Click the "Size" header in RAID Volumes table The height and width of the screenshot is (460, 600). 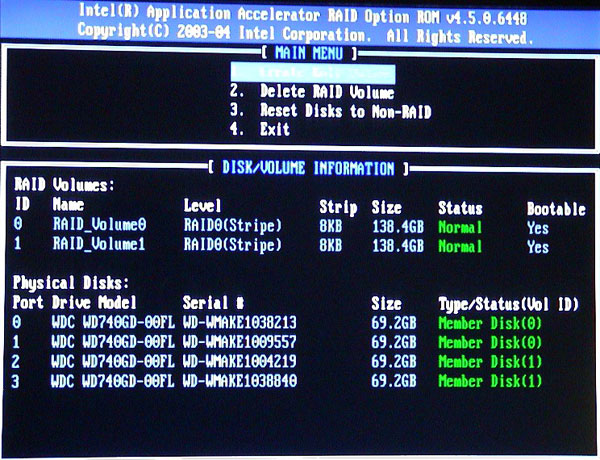(386, 207)
